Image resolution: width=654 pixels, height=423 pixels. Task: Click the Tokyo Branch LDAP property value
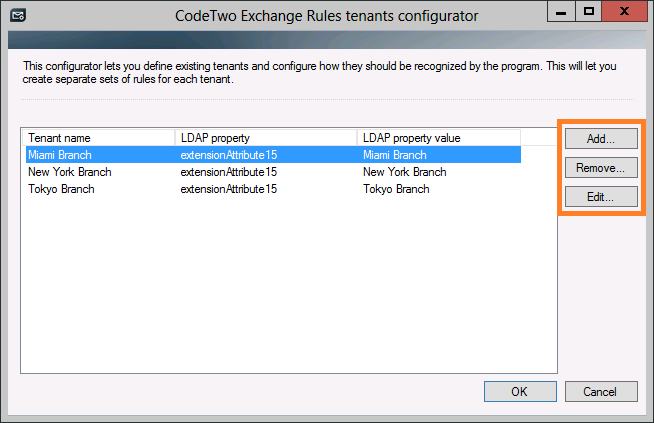(x=396, y=189)
